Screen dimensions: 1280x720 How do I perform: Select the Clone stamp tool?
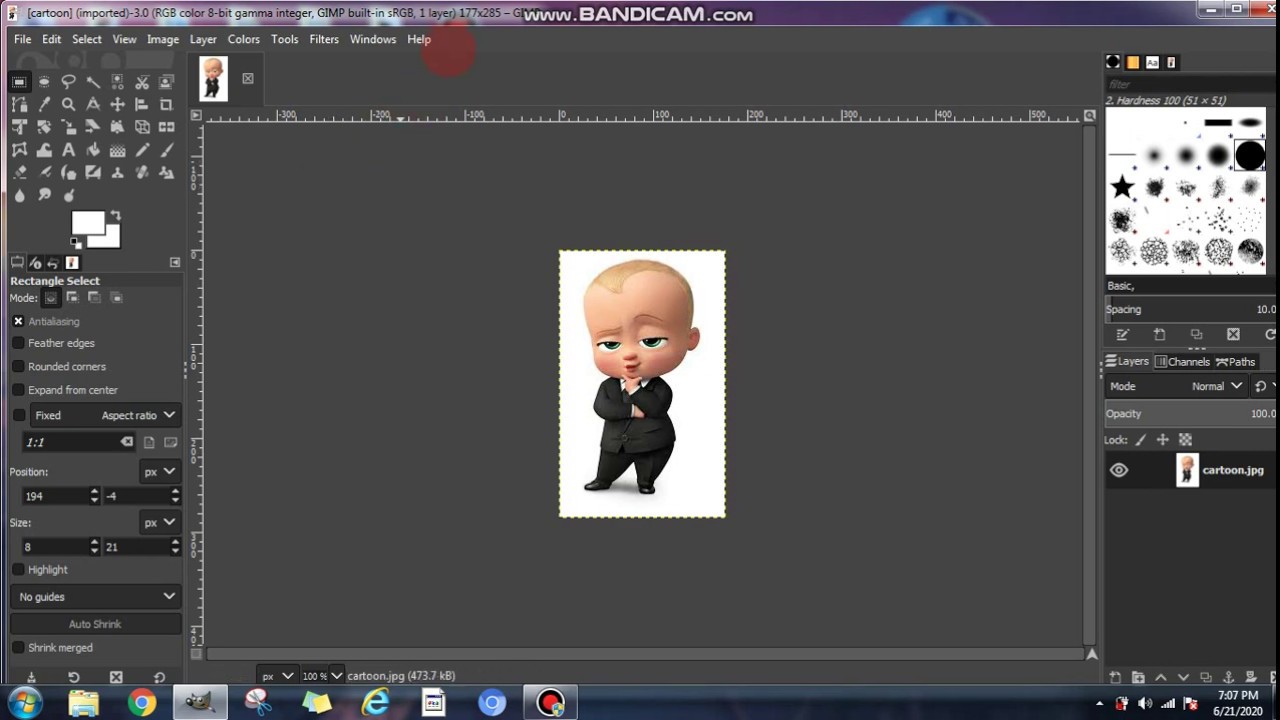[118, 172]
